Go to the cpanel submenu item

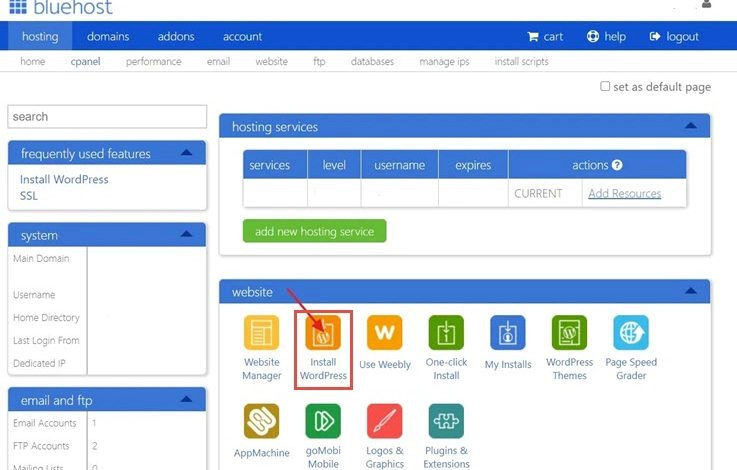pos(85,61)
